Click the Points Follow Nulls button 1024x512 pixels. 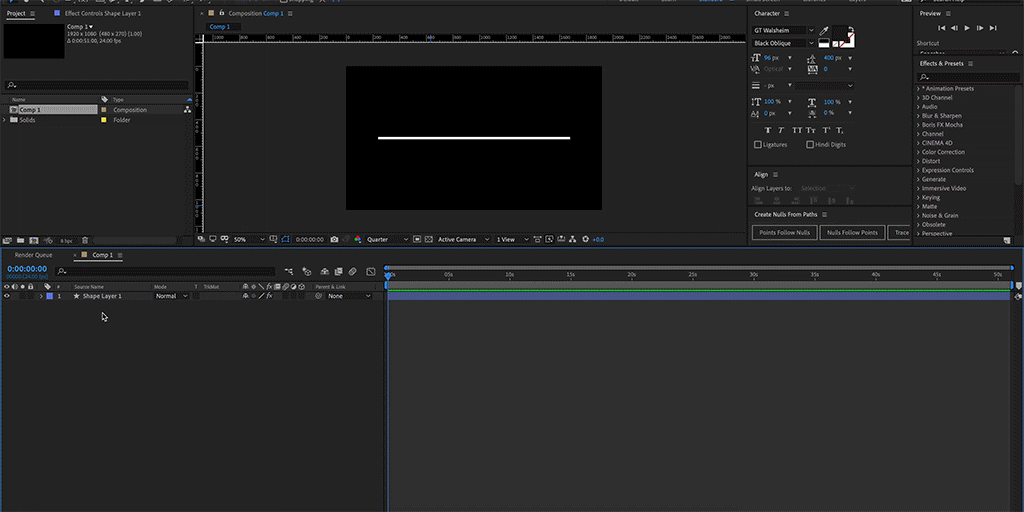(x=784, y=232)
